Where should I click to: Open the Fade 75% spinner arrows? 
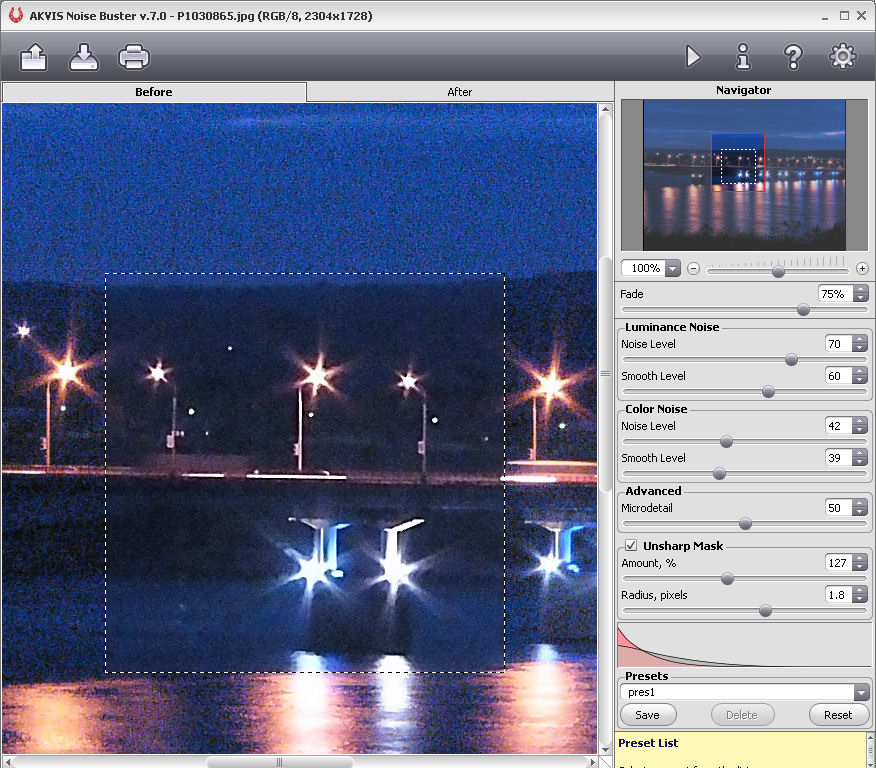tap(860, 294)
